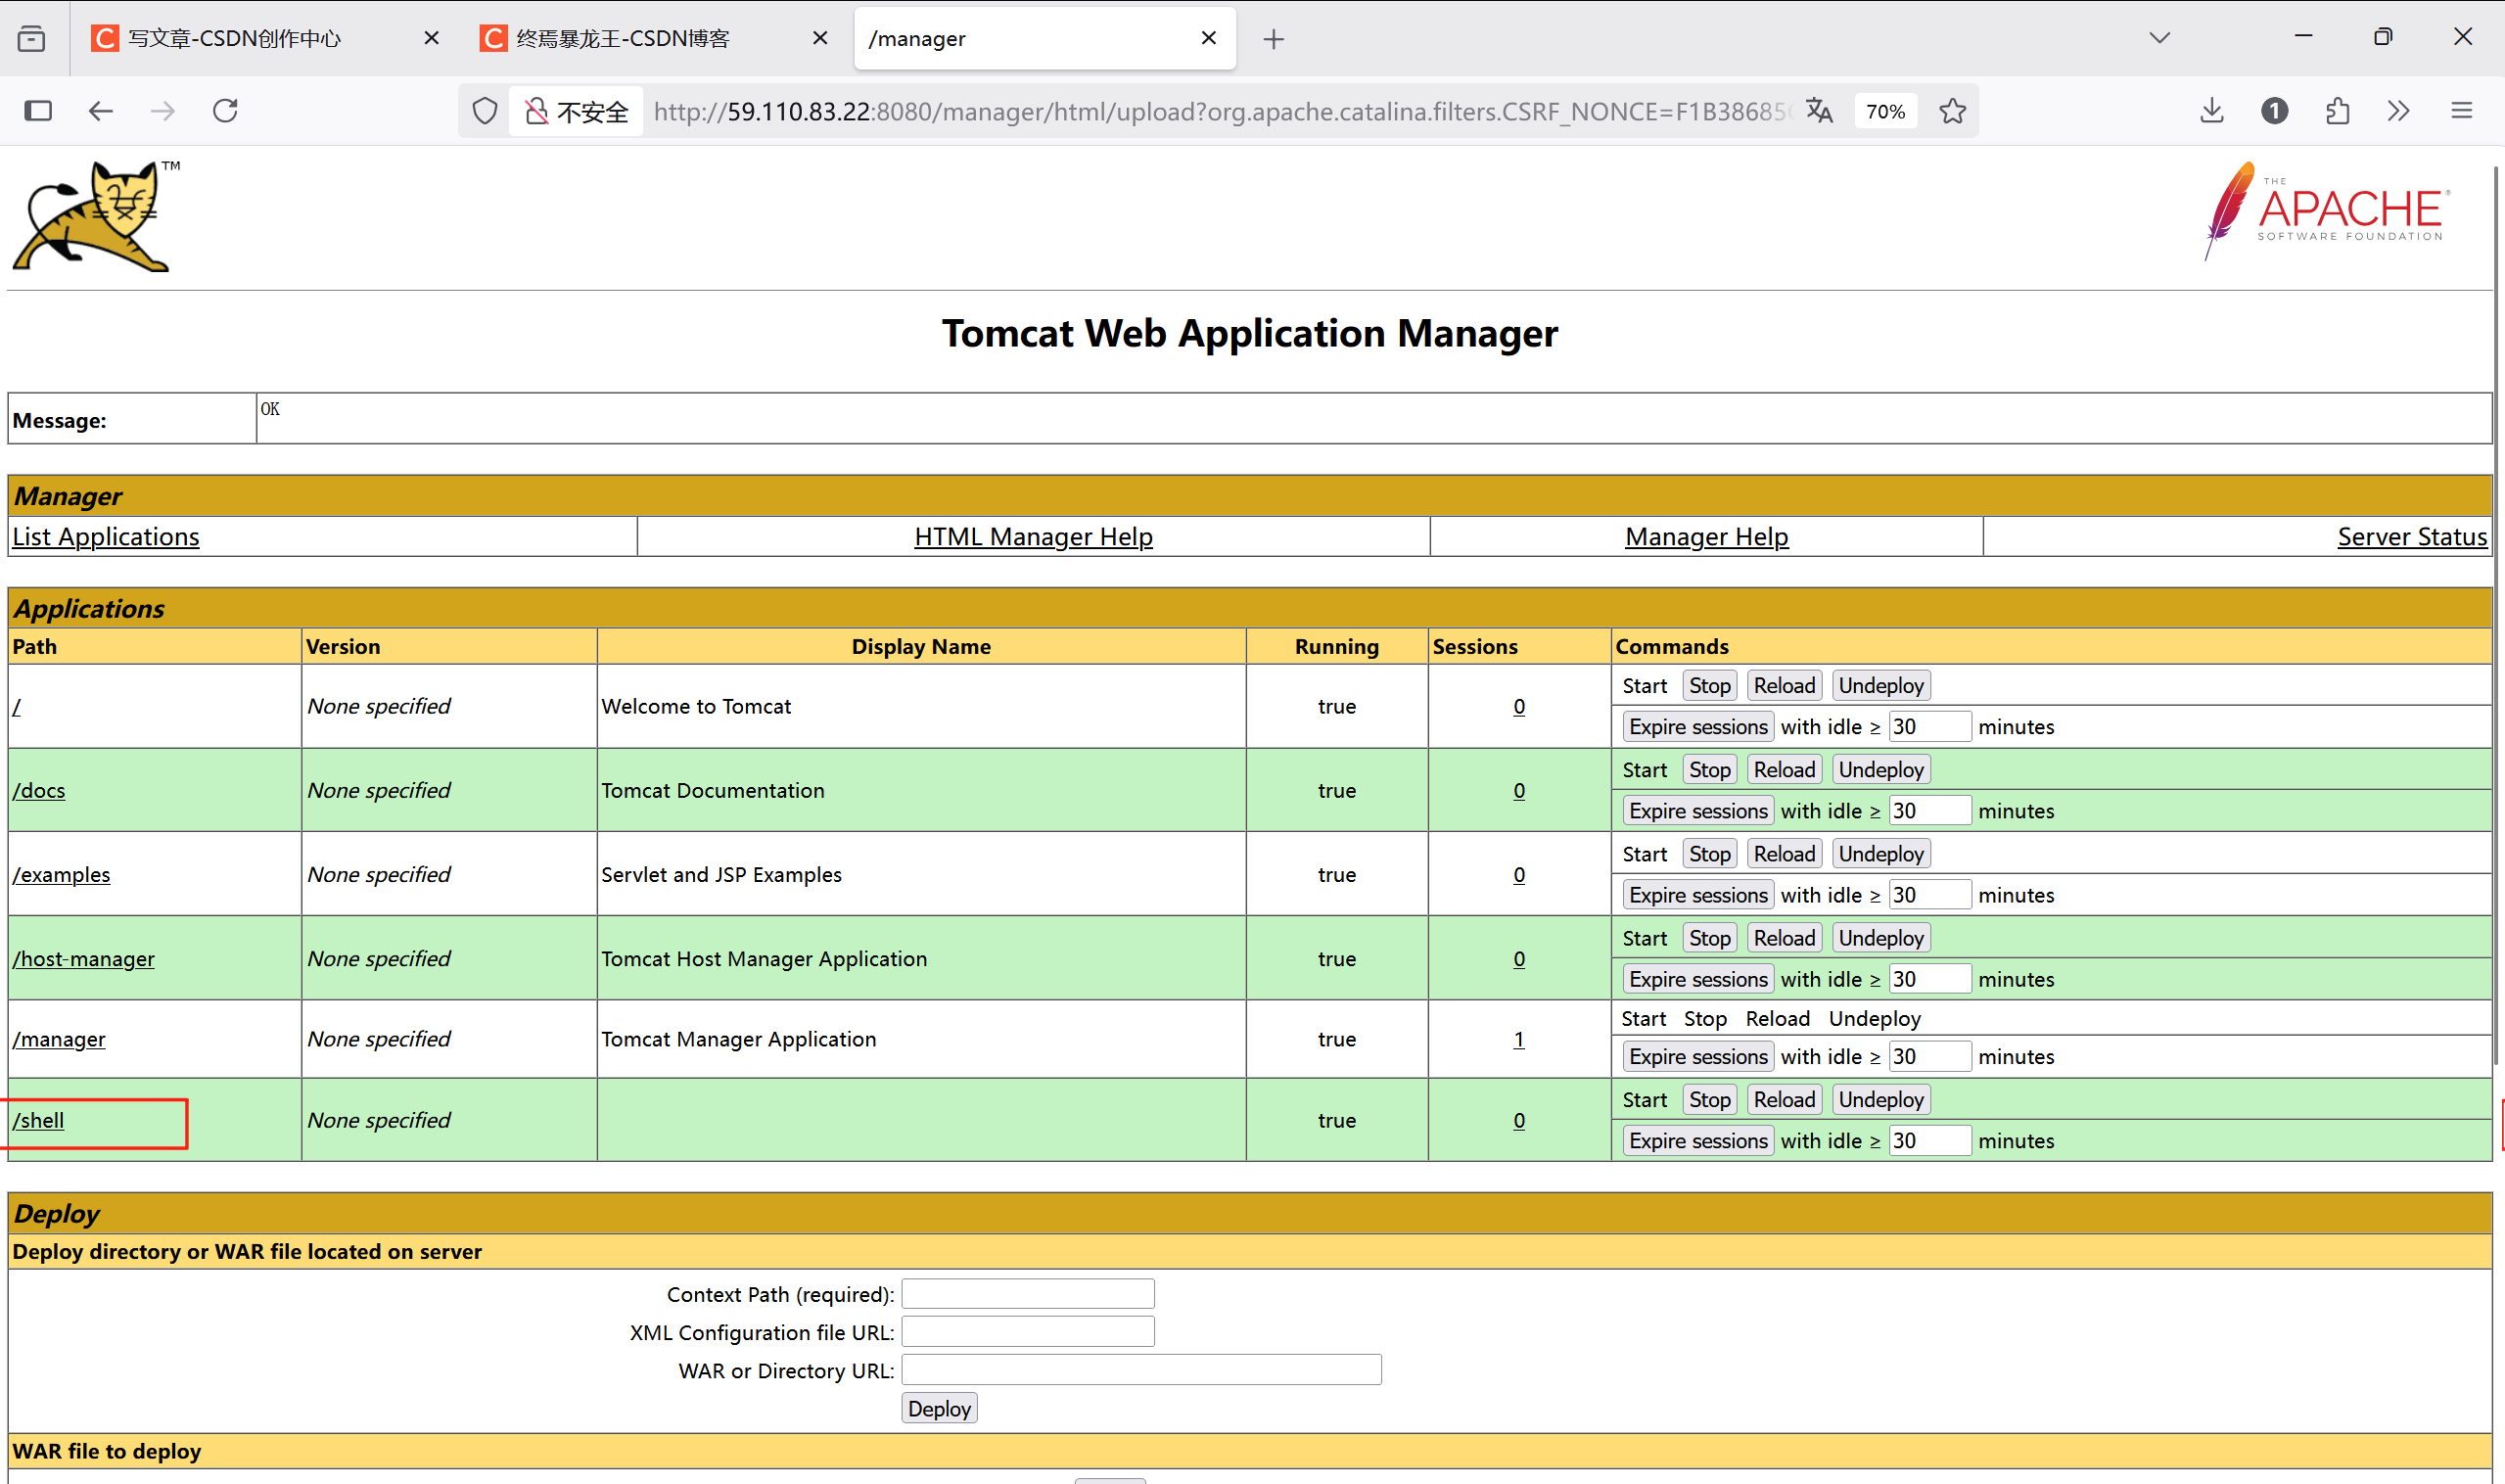This screenshot has width=2505, height=1484.
Task: Open the / root application path
Action: coord(17,706)
